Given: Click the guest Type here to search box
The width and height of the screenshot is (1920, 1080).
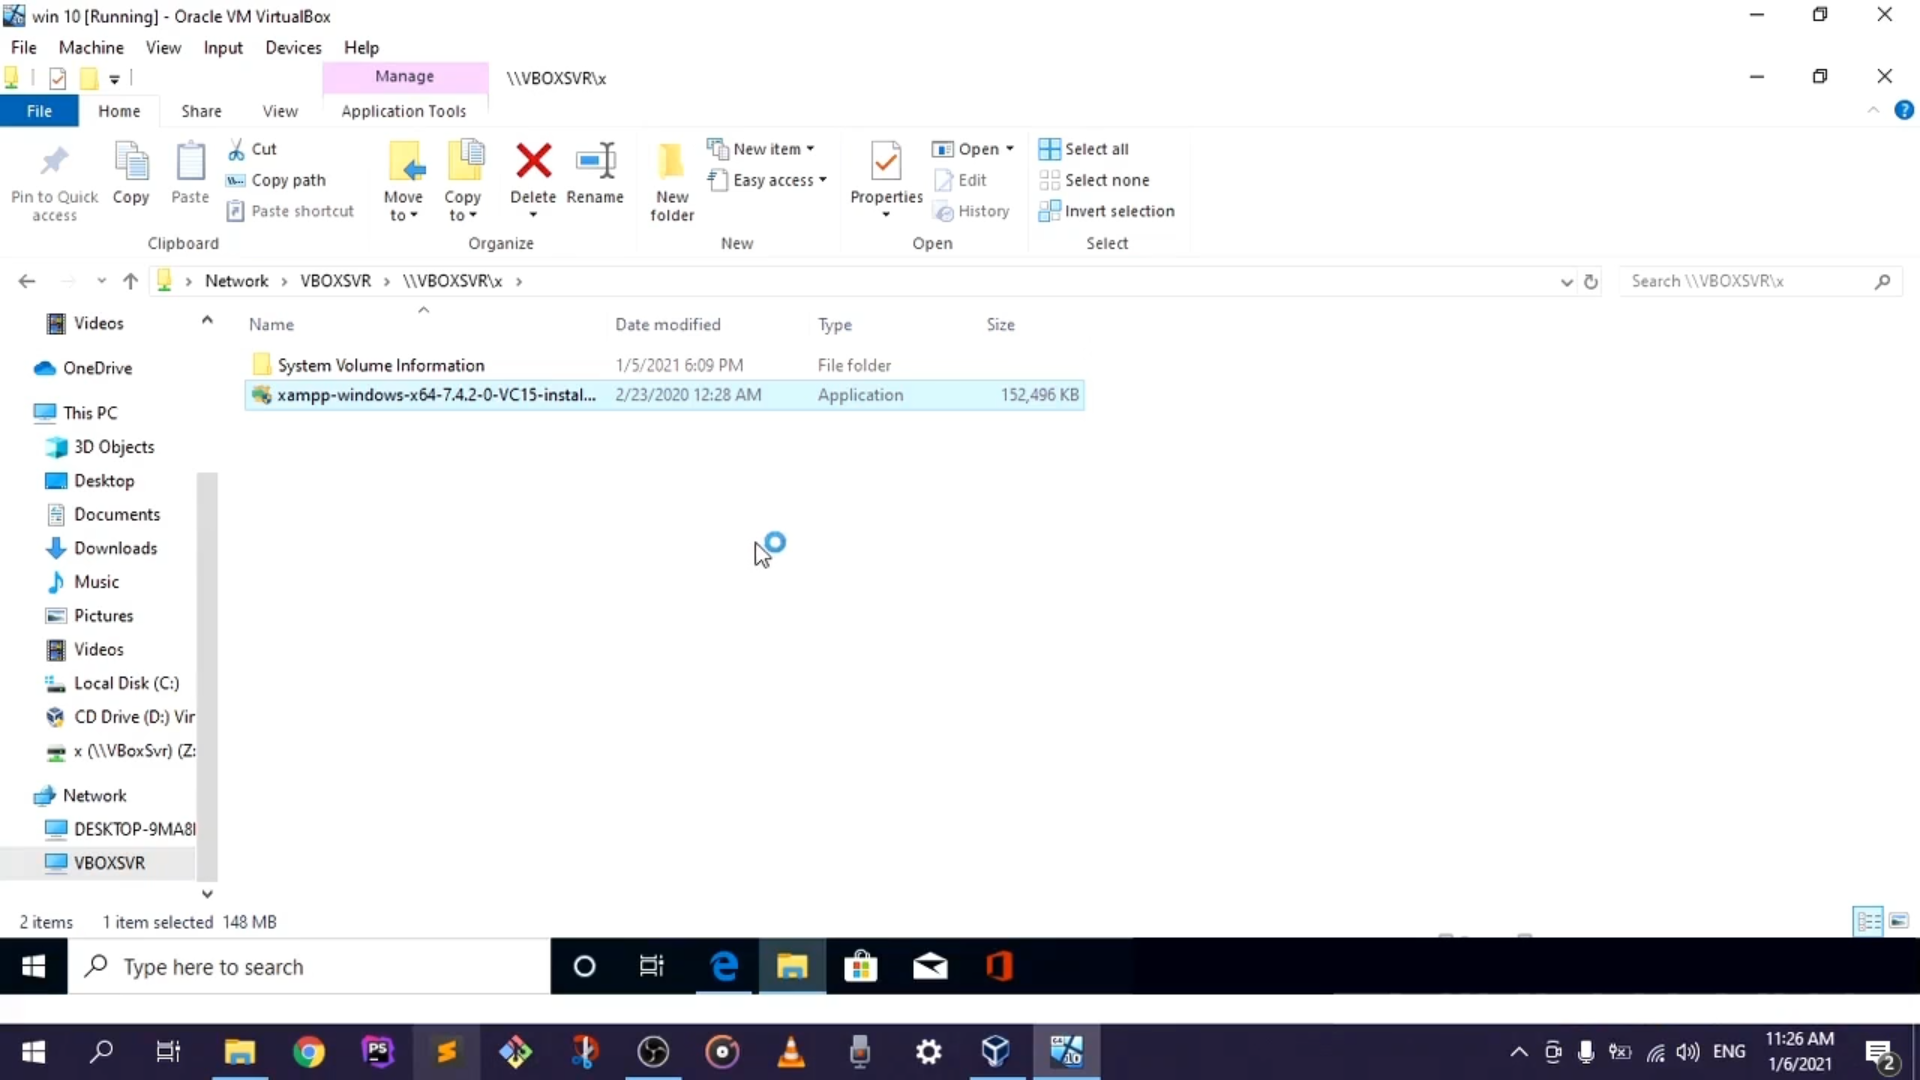Looking at the screenshot, I should pos(309,966).
